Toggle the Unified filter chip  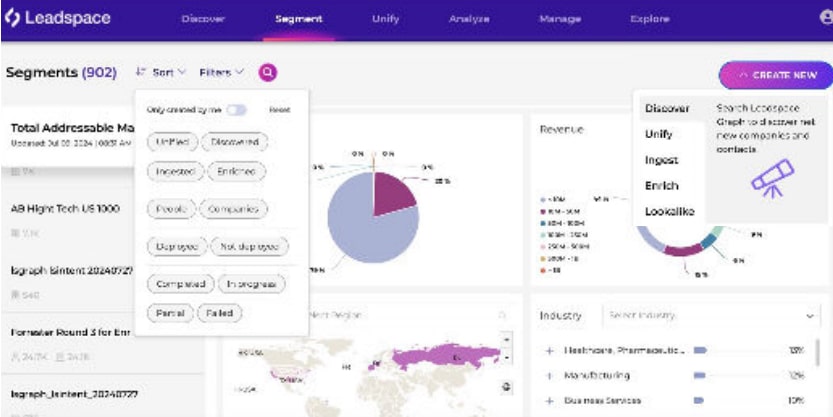point(173,142)
